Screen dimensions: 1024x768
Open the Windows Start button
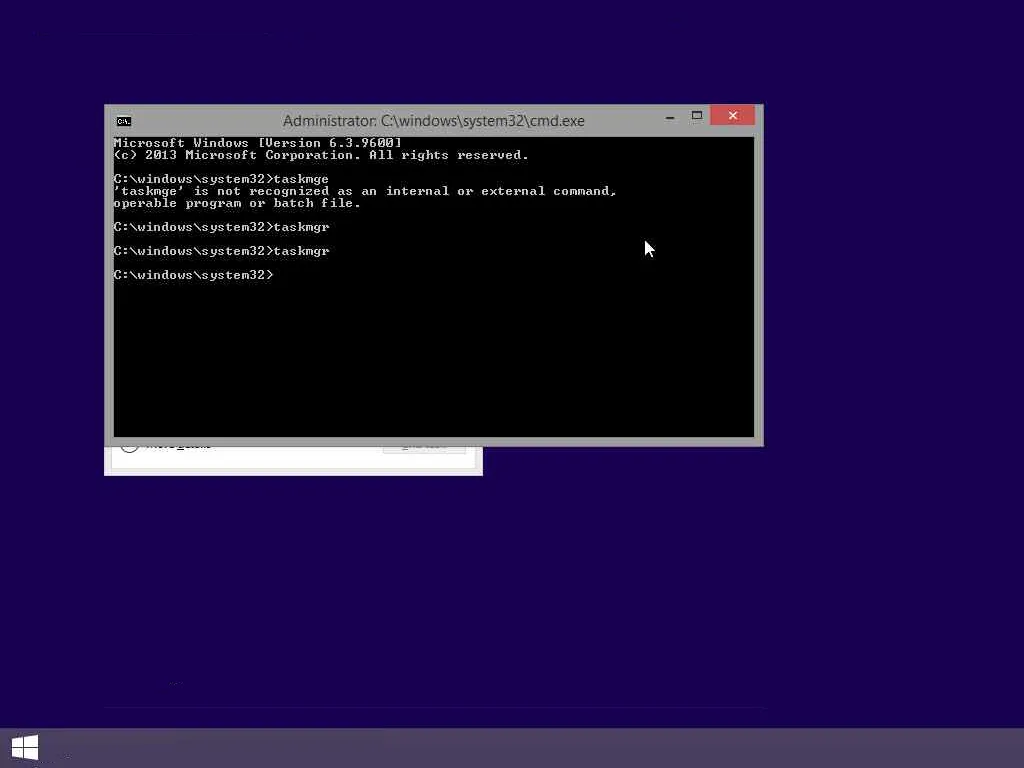point(25,748)
